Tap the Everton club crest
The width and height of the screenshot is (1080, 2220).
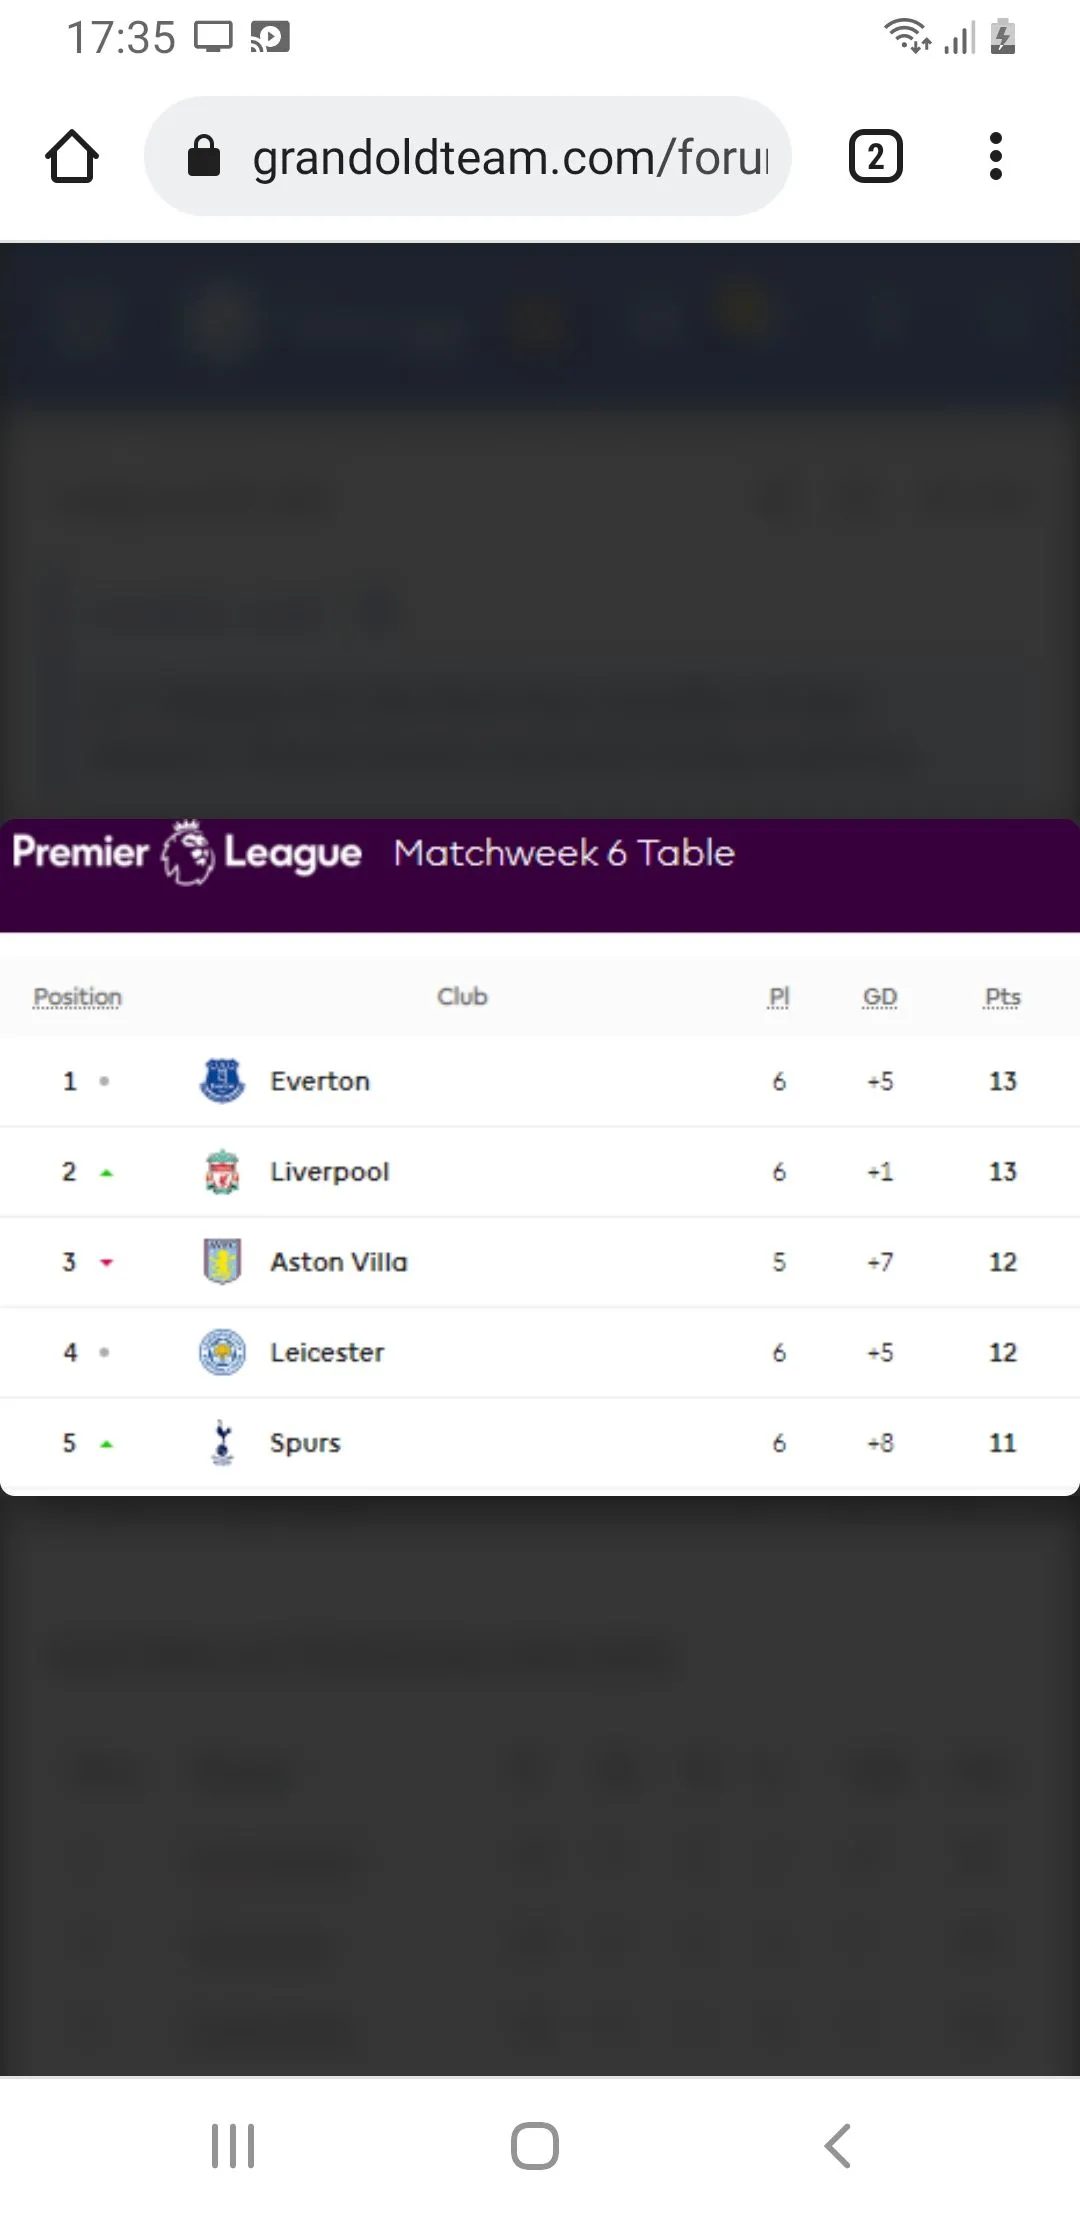tap(222, 1081)
